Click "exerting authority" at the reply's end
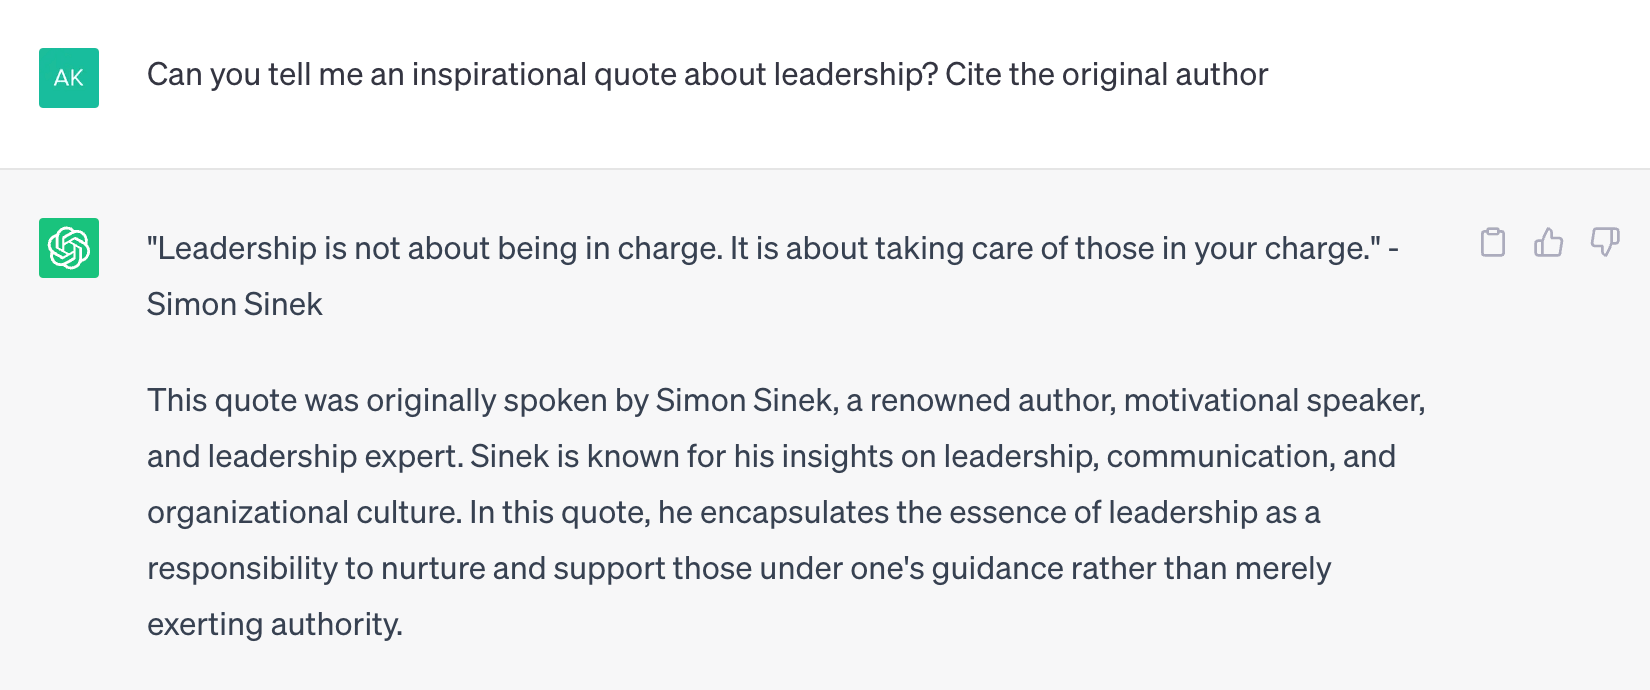1650x690 pixels. pyautogui.click(x=273, y=625)
